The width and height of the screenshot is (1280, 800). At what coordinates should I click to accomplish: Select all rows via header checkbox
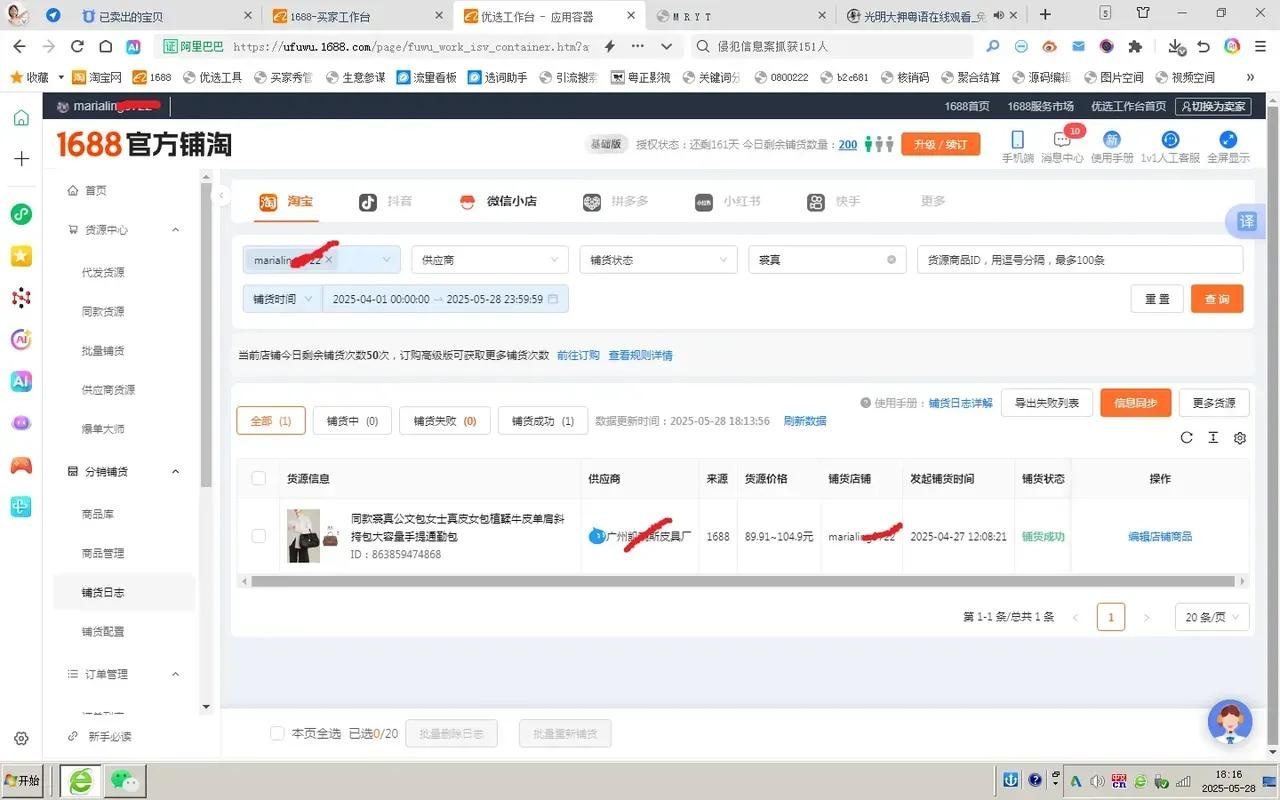tap(259, 479)
